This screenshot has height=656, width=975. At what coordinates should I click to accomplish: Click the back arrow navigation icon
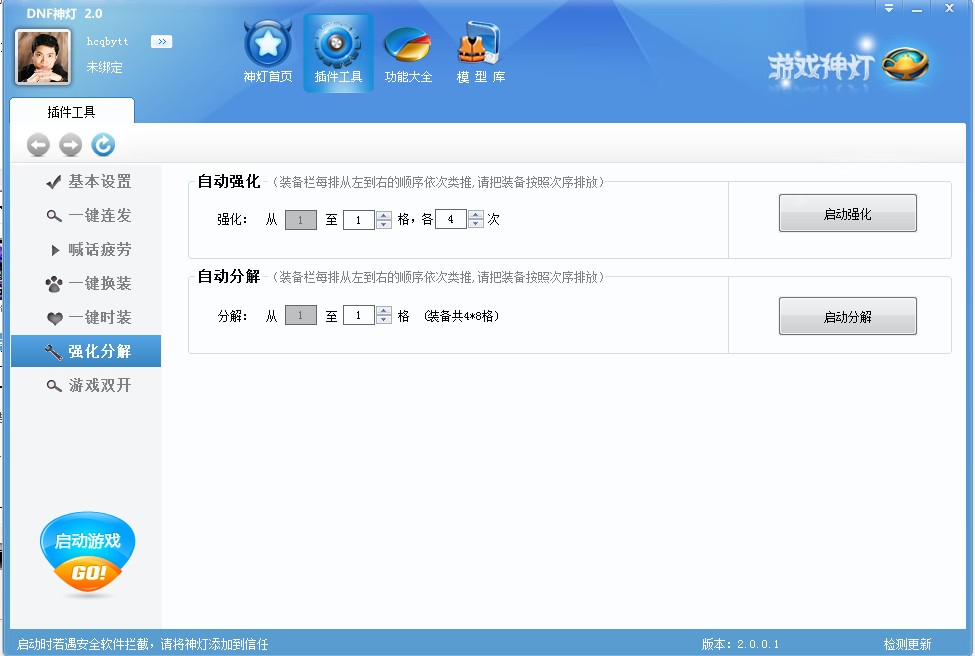pyautogui.click(x=38, y=145)
